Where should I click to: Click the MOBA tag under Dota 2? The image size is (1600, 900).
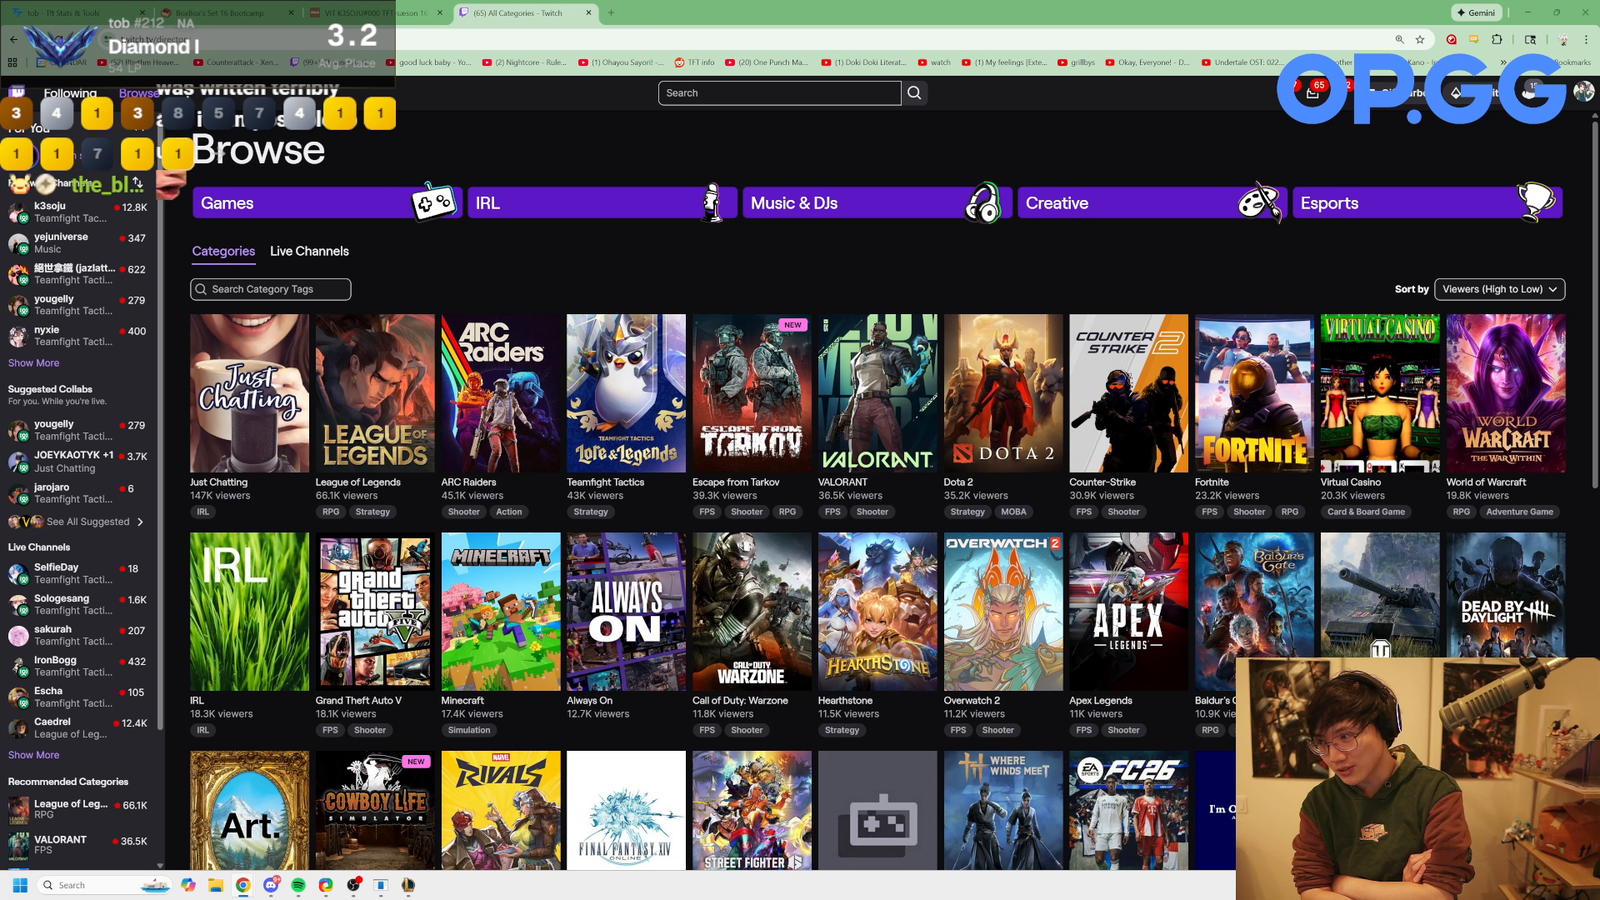coord(1014,512)
